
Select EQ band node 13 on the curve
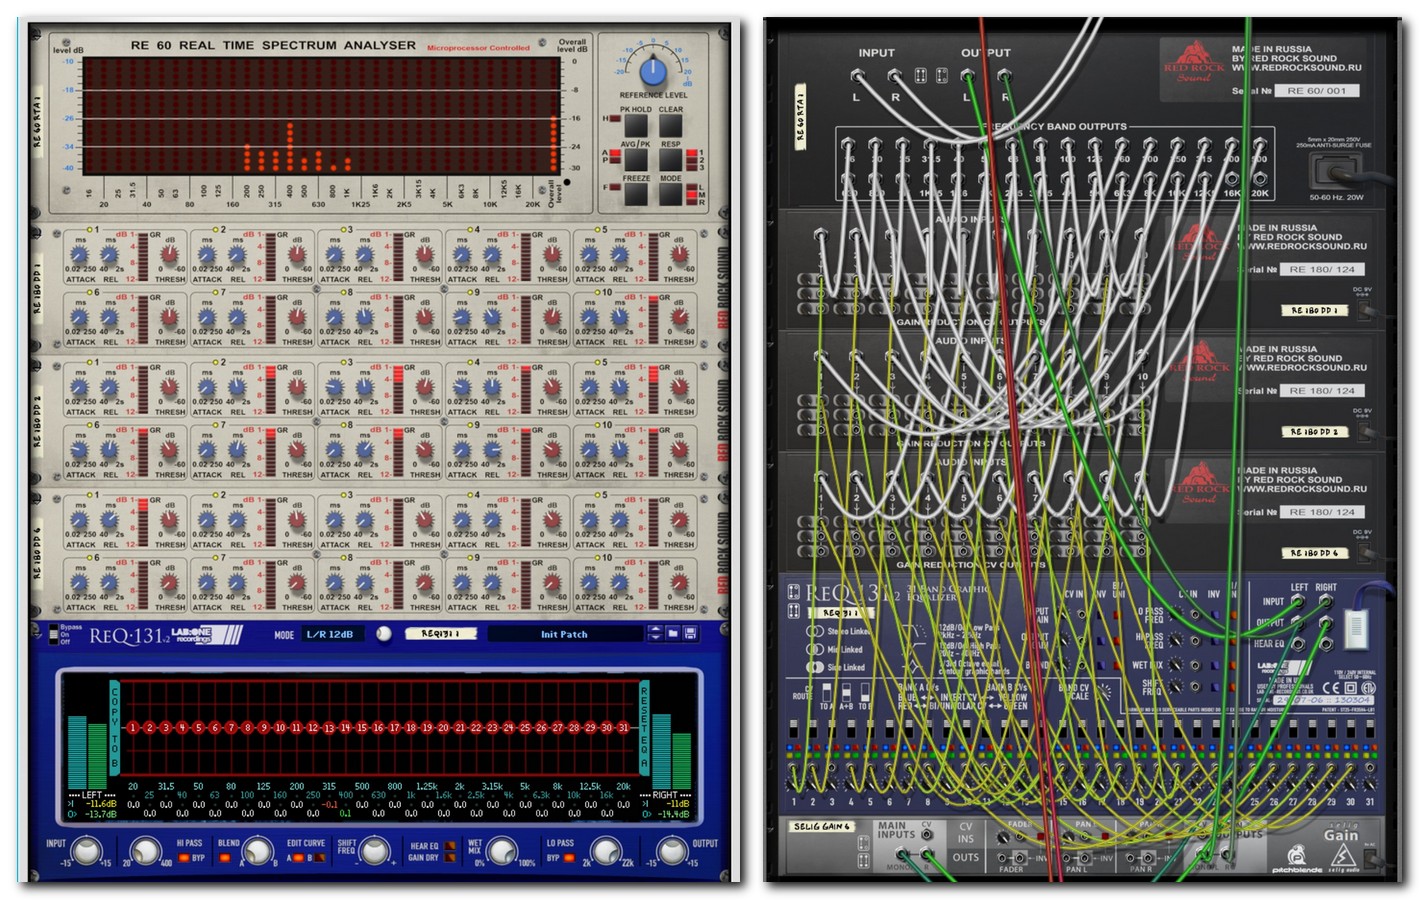tap(329, 728)
